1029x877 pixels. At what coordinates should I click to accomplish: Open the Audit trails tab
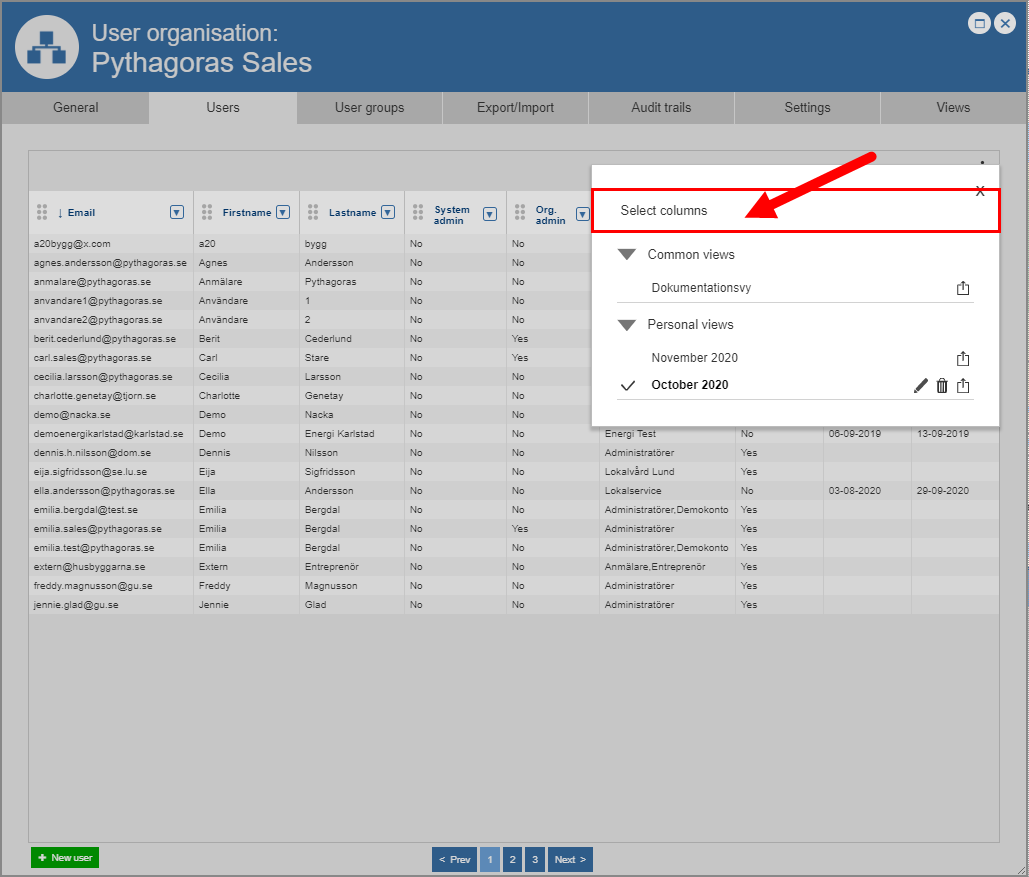[661, 108]
